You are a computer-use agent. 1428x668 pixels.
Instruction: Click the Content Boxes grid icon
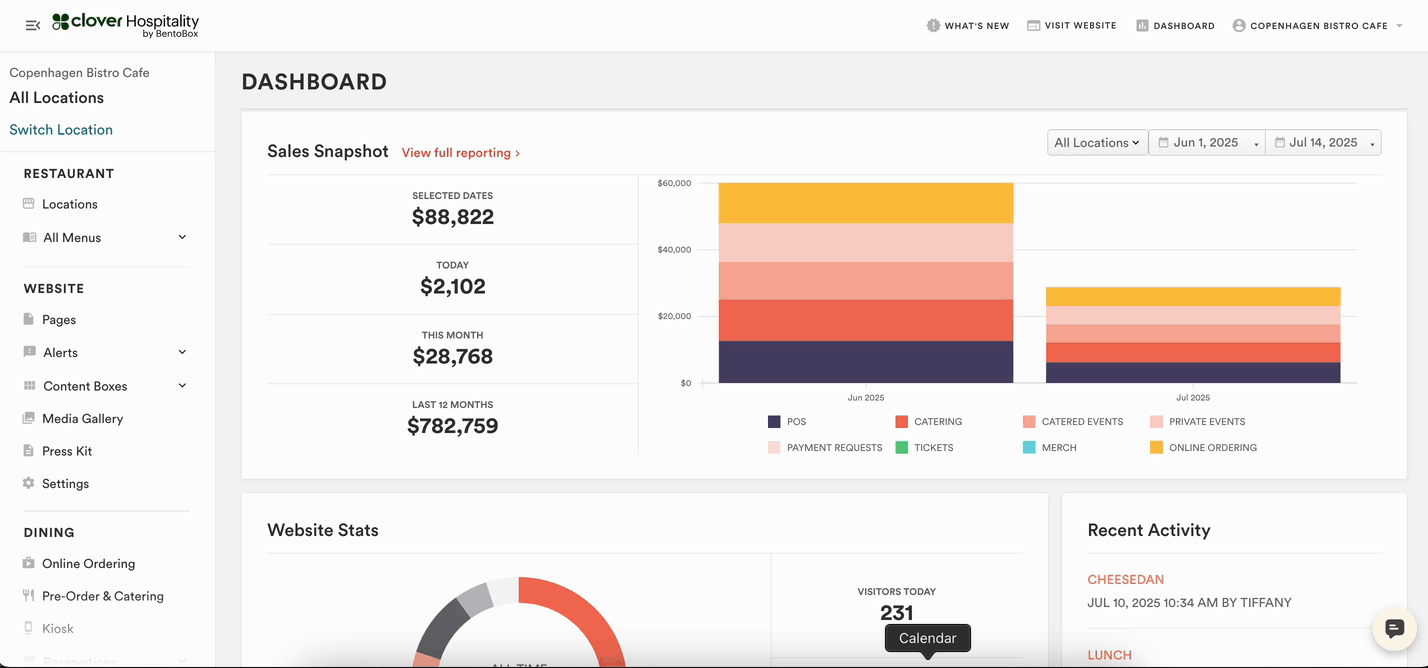[x=29, y=386]
